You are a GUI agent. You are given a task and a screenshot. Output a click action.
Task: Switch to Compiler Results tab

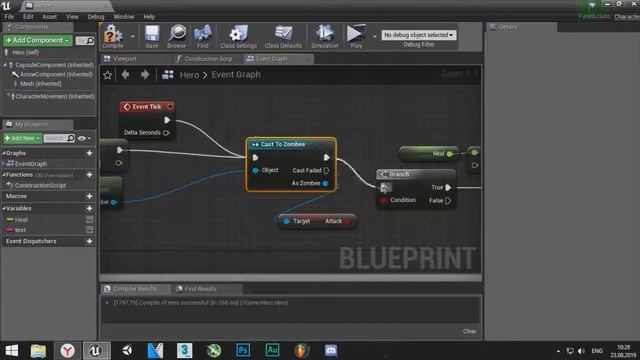point(136,289)
